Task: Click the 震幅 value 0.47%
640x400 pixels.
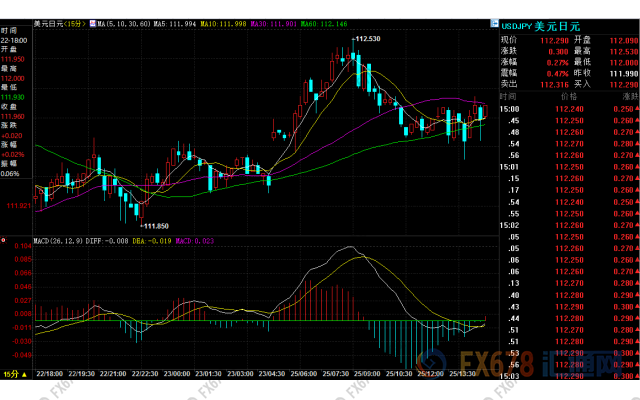Action: (558, 73)
